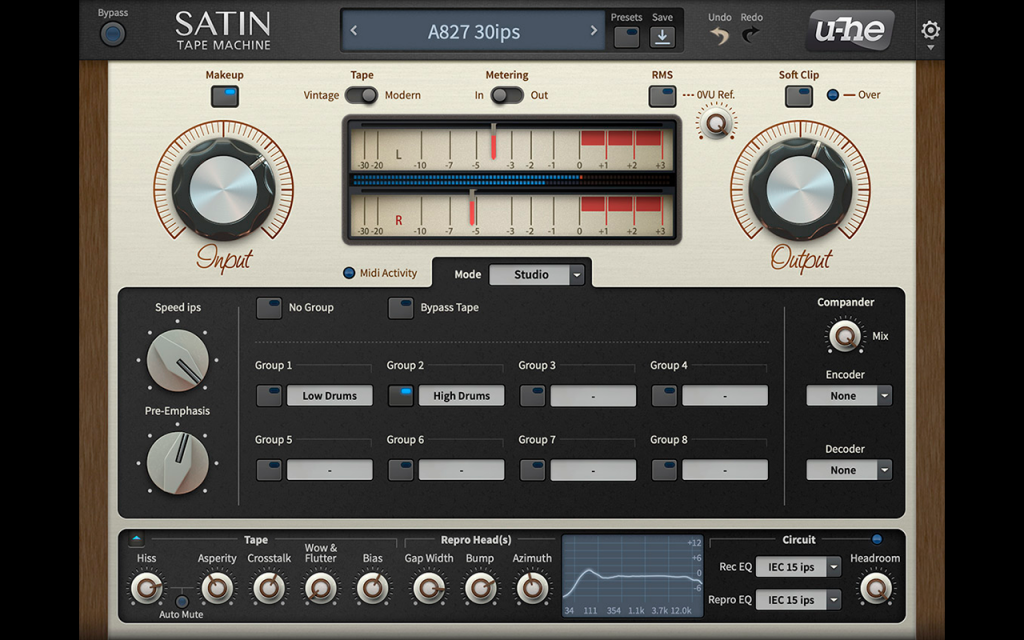The image size is (1024, 640).
Task: Open the Compander Decoder dropdown
Action: pos(849,470)
